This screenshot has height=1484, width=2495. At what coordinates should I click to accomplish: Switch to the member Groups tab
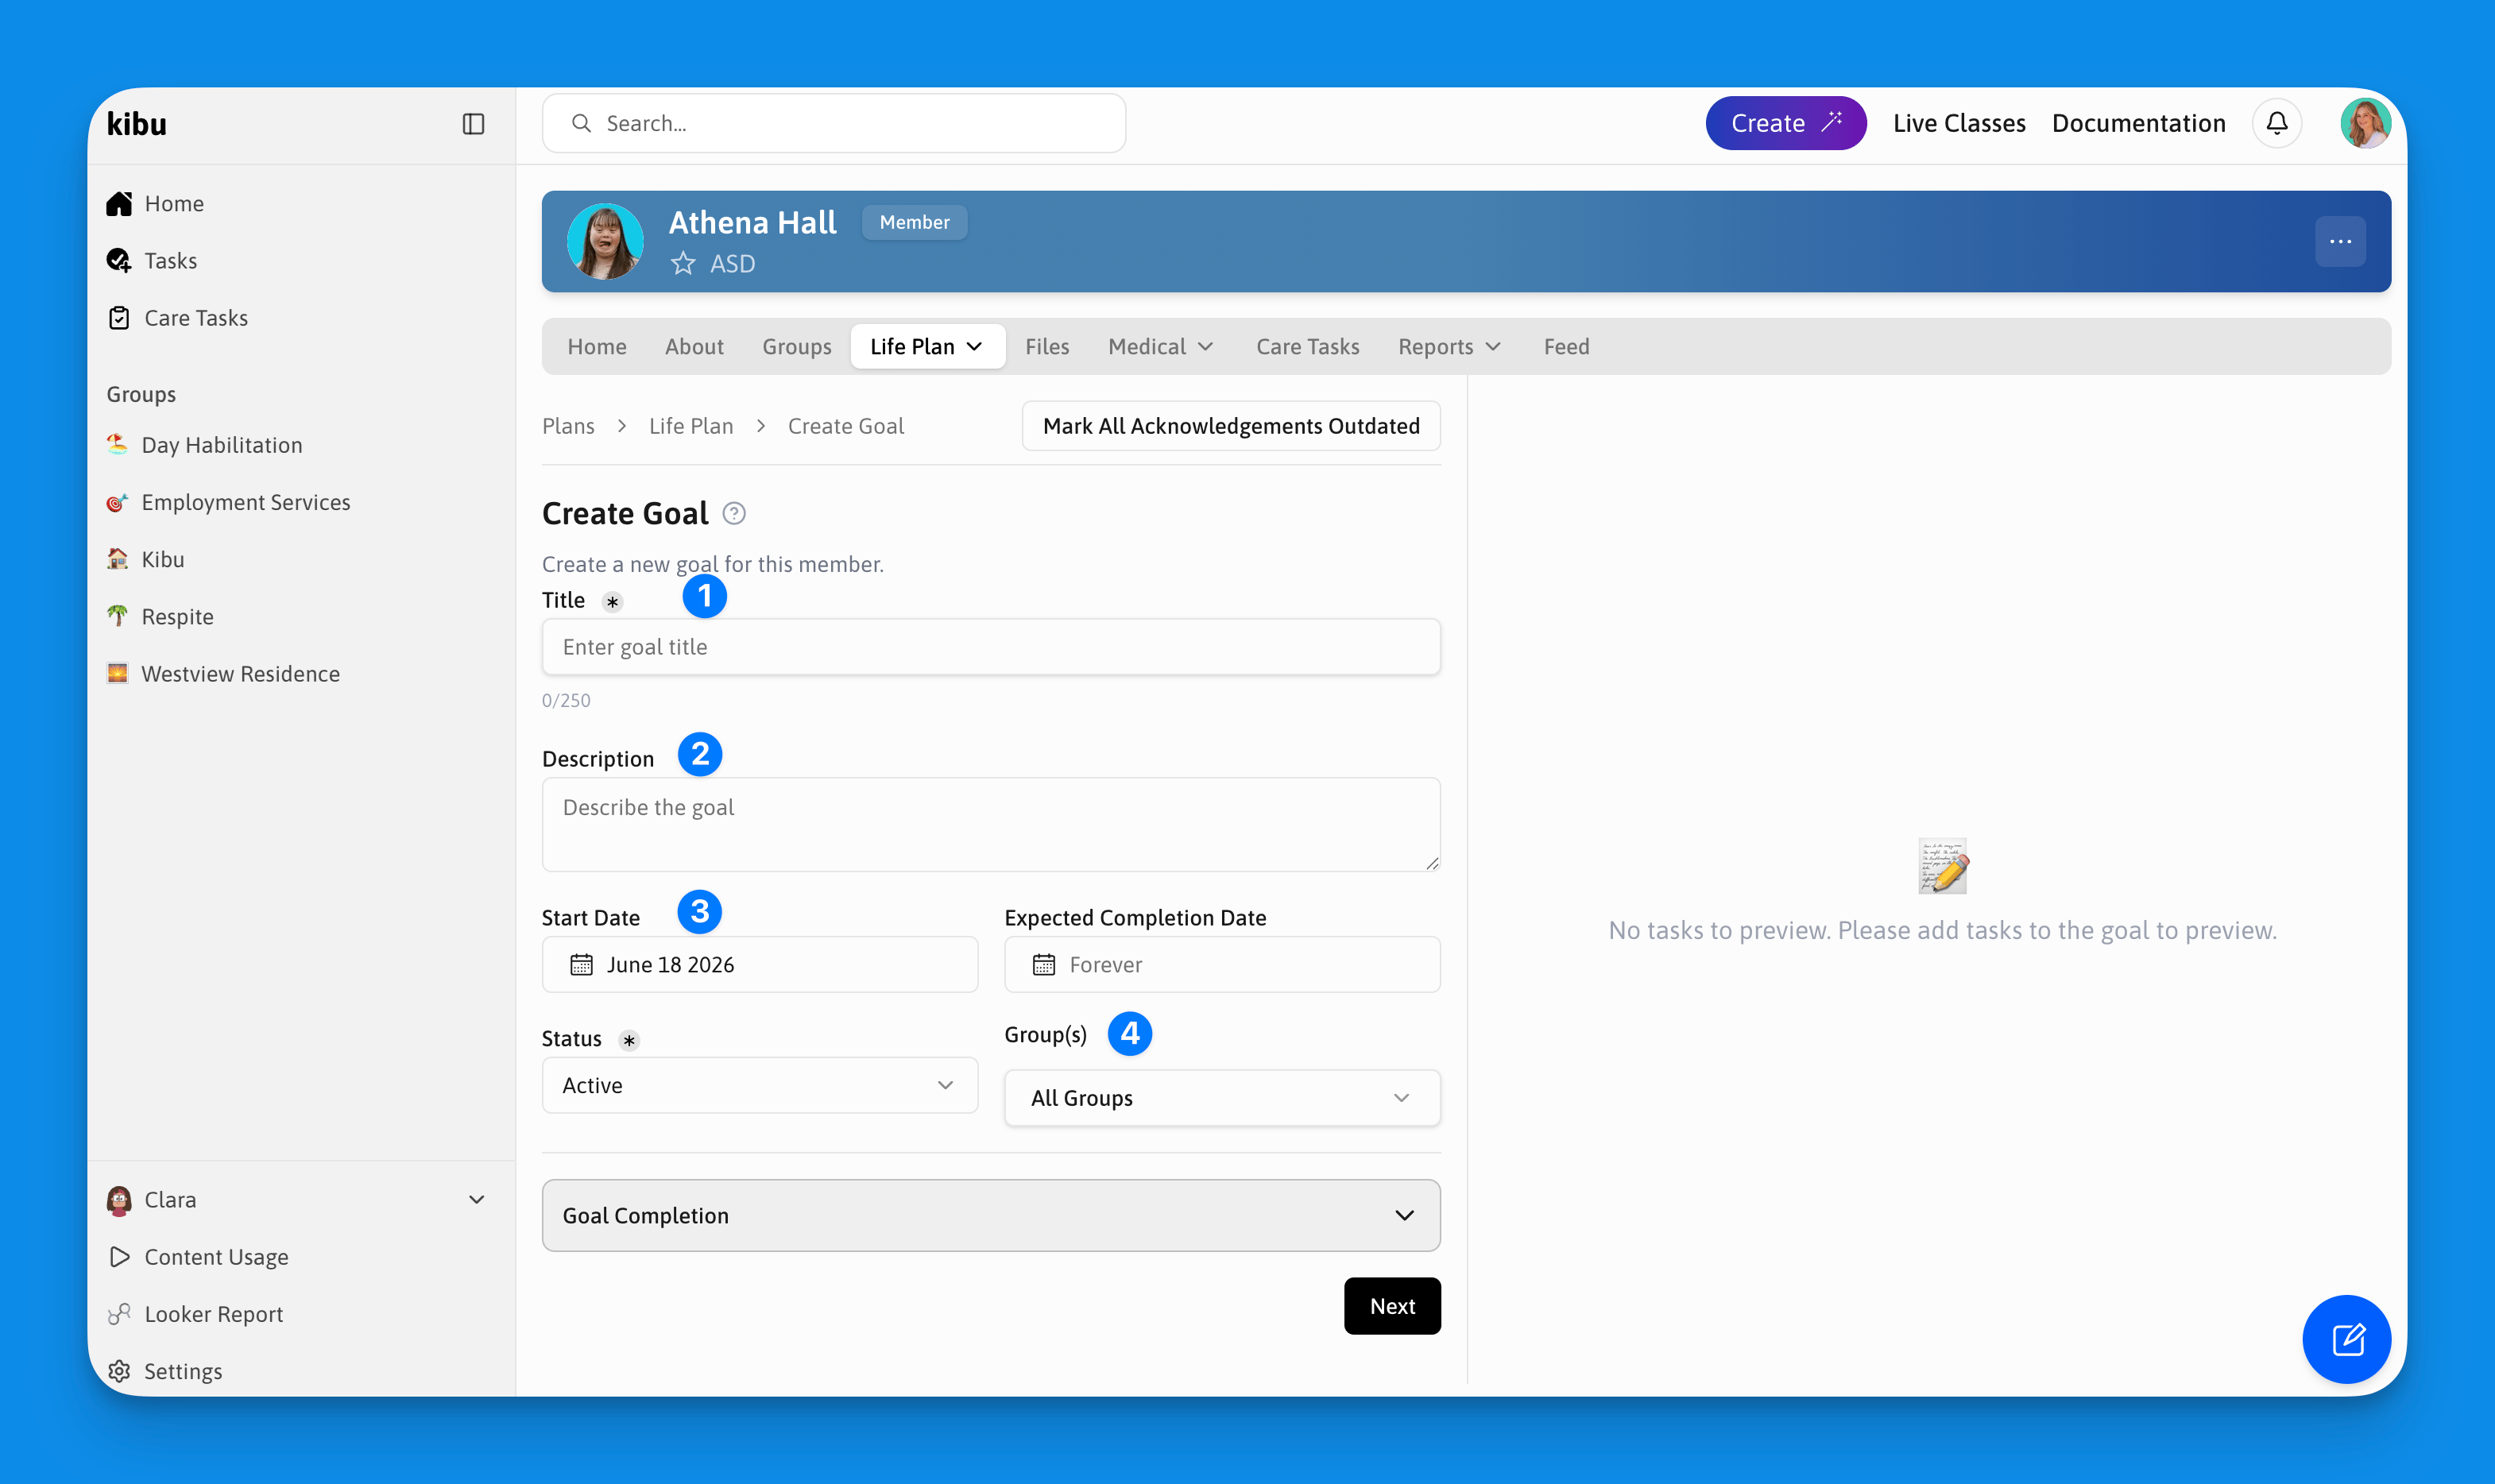click(796, 346)
